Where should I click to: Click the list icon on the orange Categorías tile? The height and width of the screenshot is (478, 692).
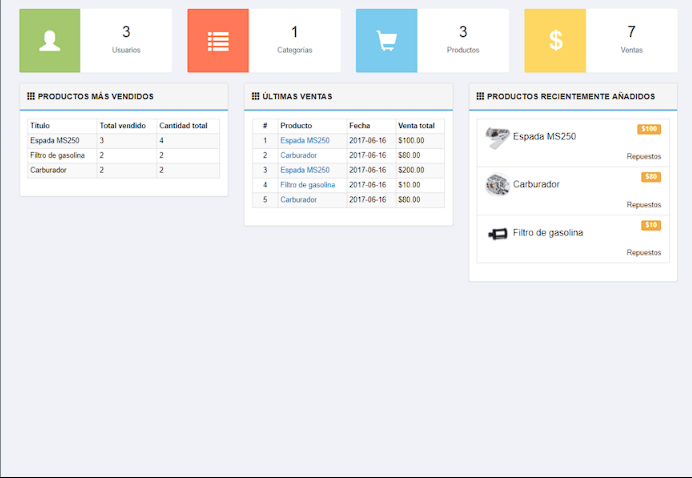pyautogui.click(x=218, y=41)
